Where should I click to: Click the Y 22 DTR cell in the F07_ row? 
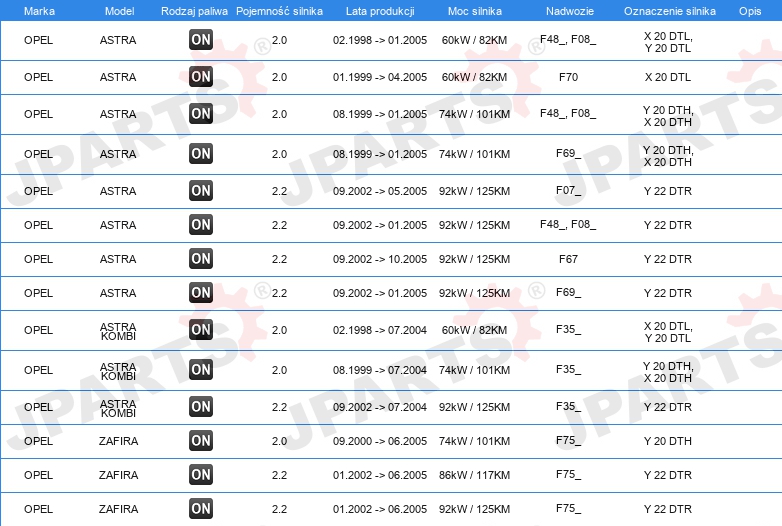coord(668,191)
